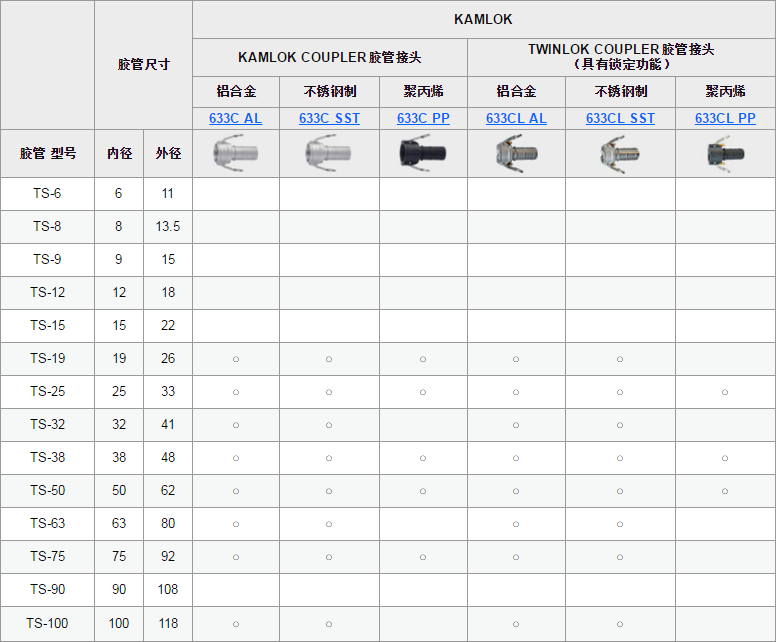Select the TS-100 hose model cell
The image size is (776, 642).
click(48, 623)
